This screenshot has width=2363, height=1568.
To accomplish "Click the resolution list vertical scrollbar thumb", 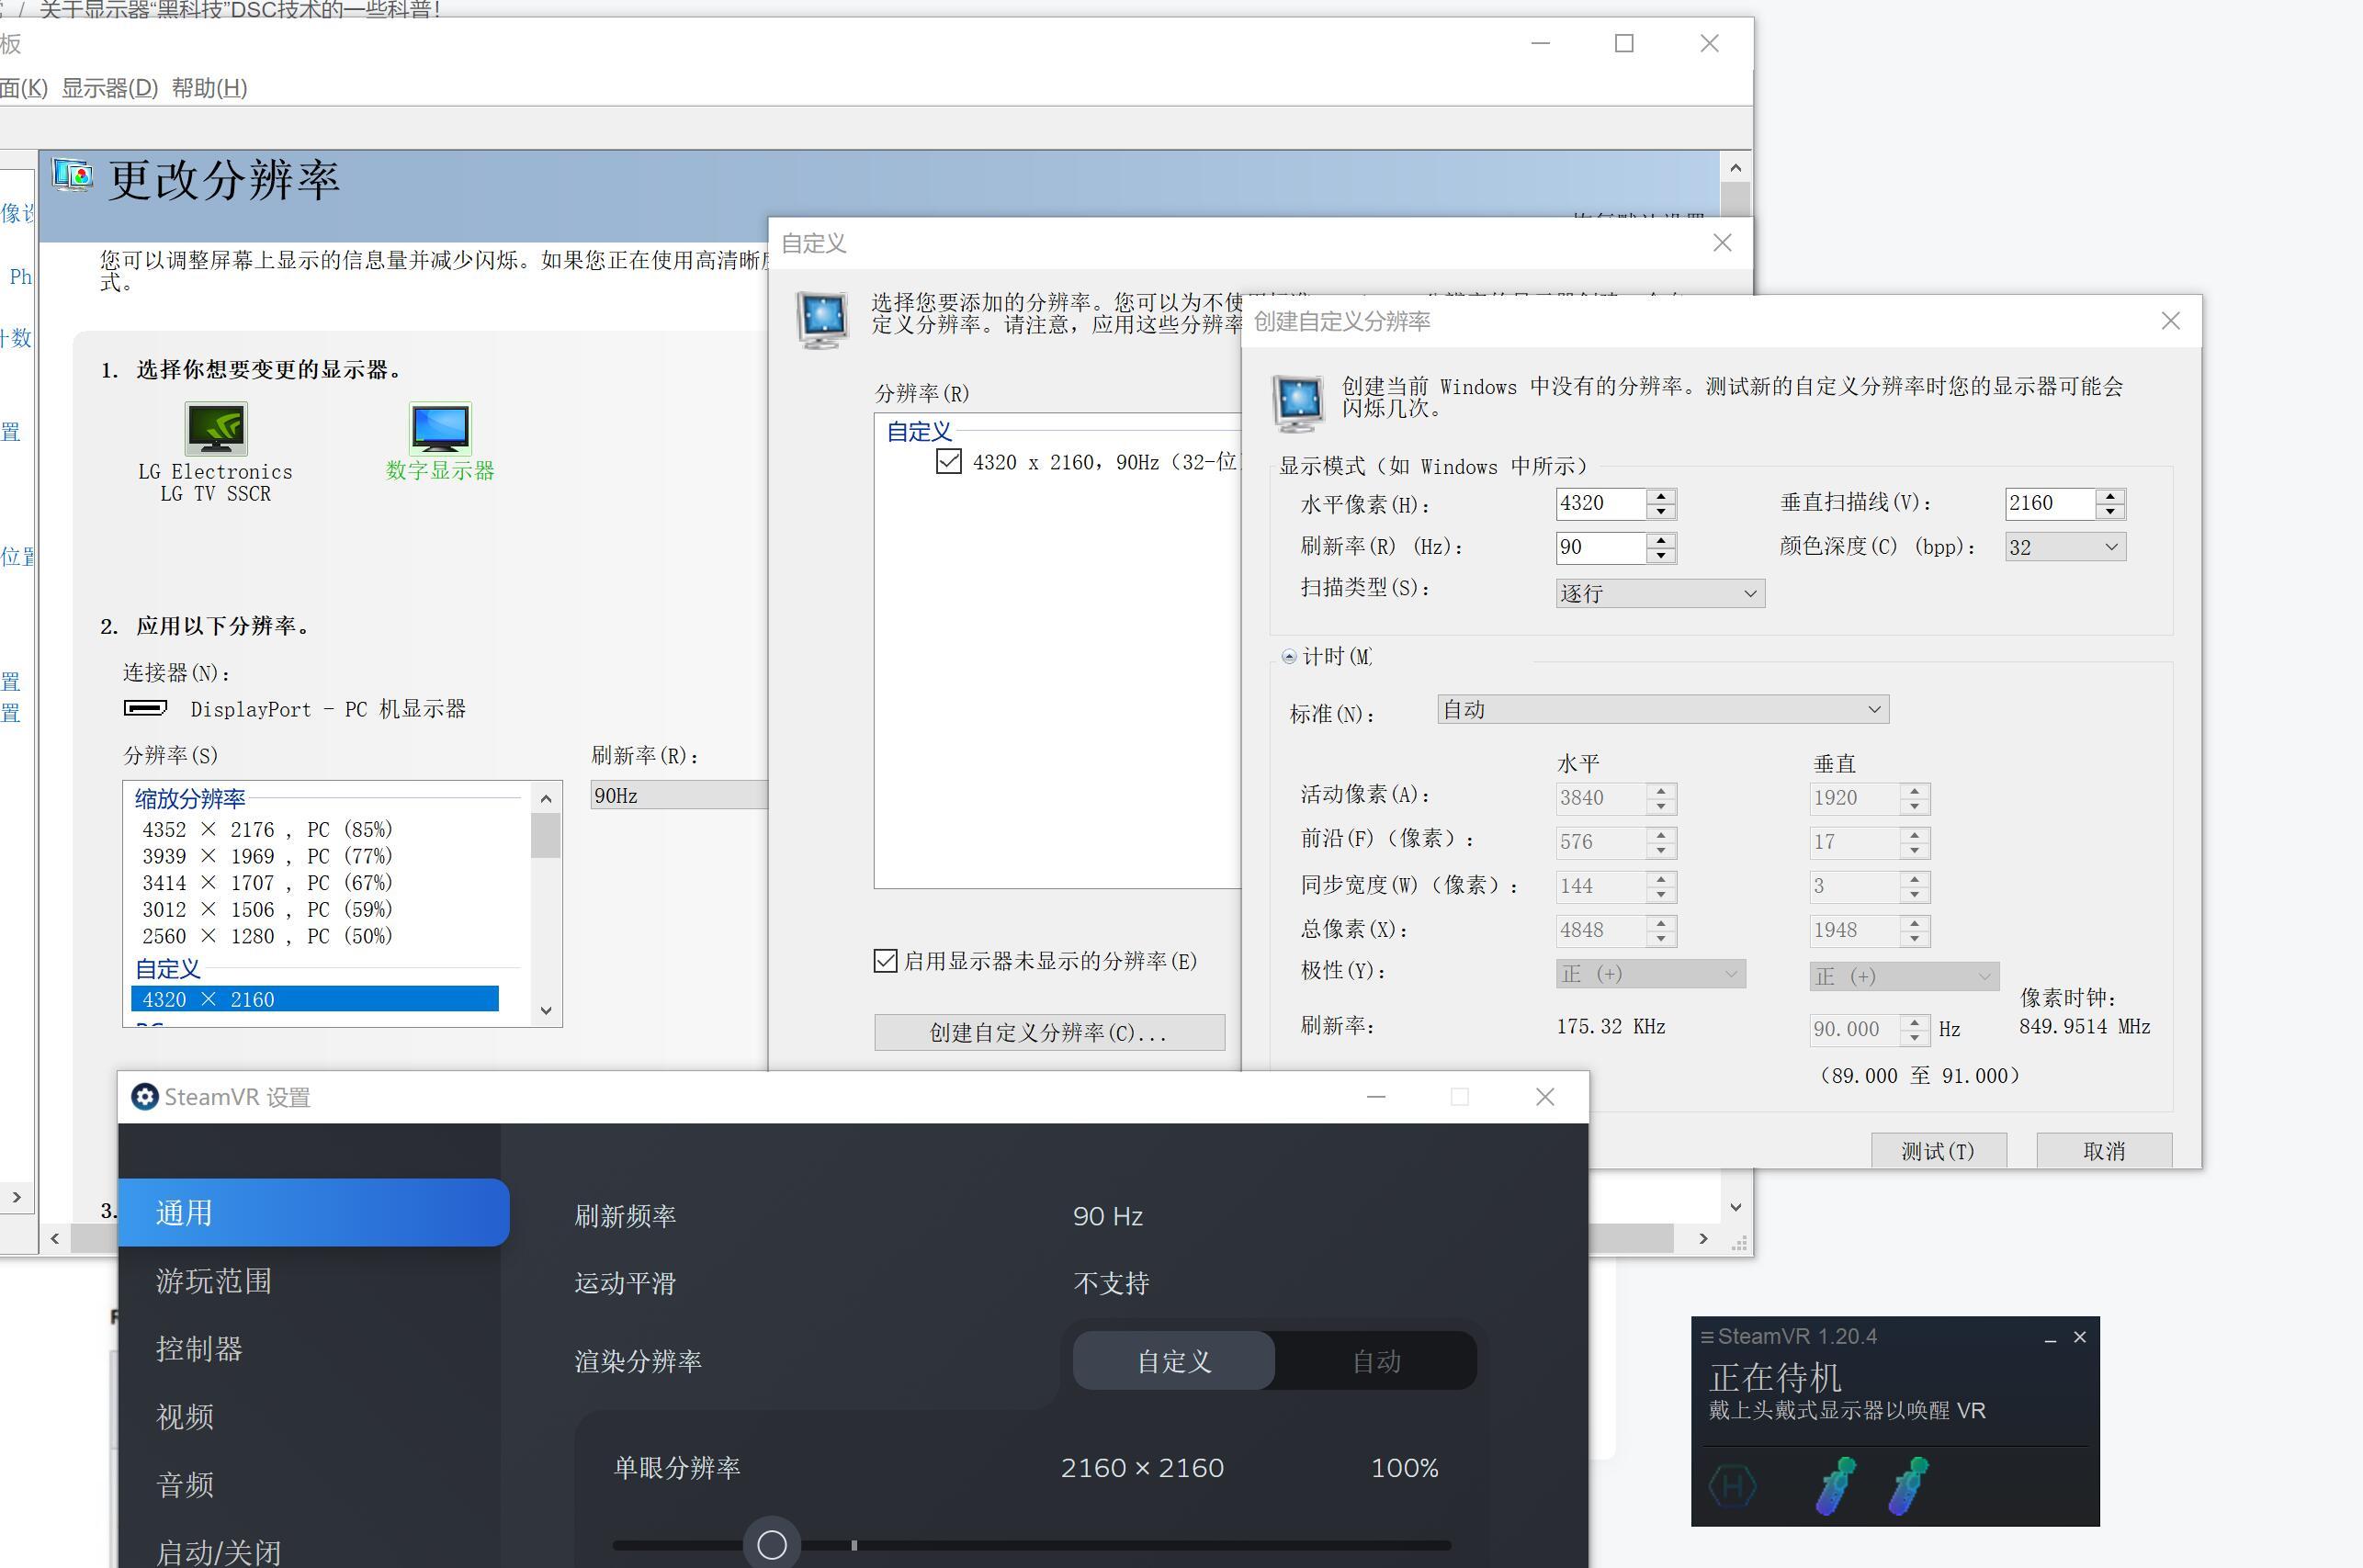I will click(x=545, y=836).
